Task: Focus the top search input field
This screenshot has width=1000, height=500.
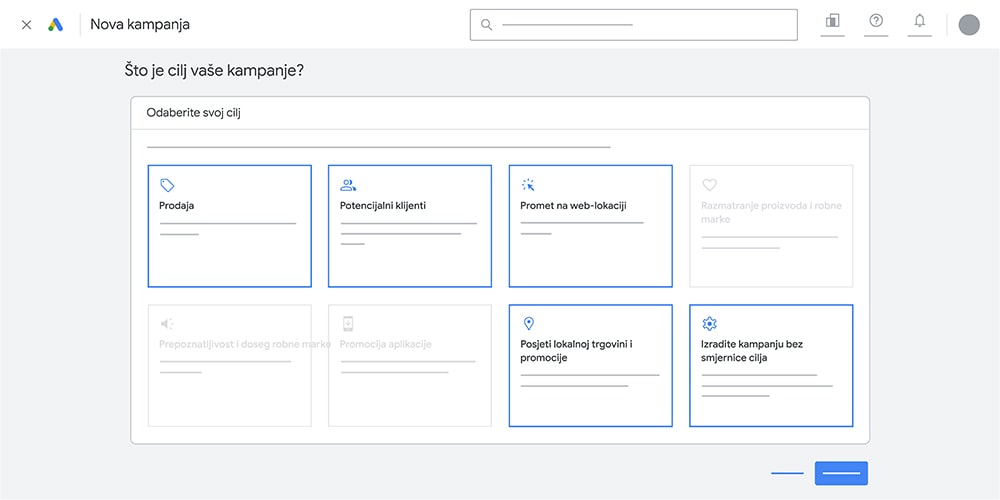Action: coord(640,24)
